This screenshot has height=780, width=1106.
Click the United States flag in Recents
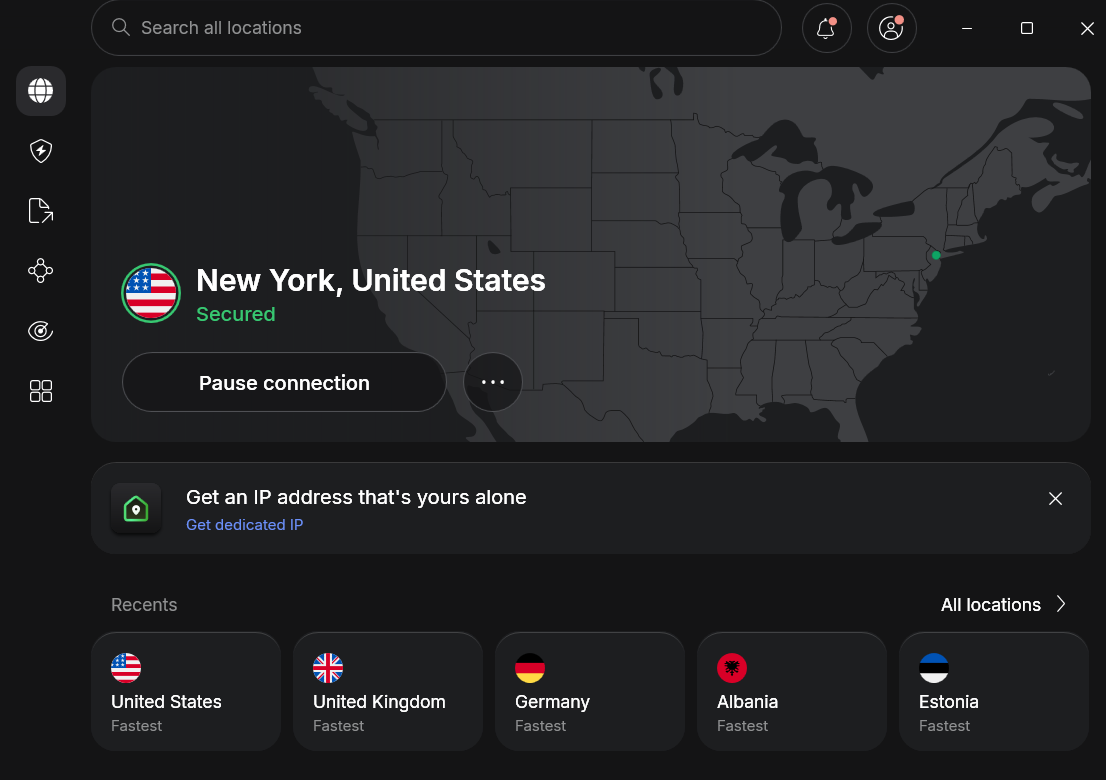(125, 668)
